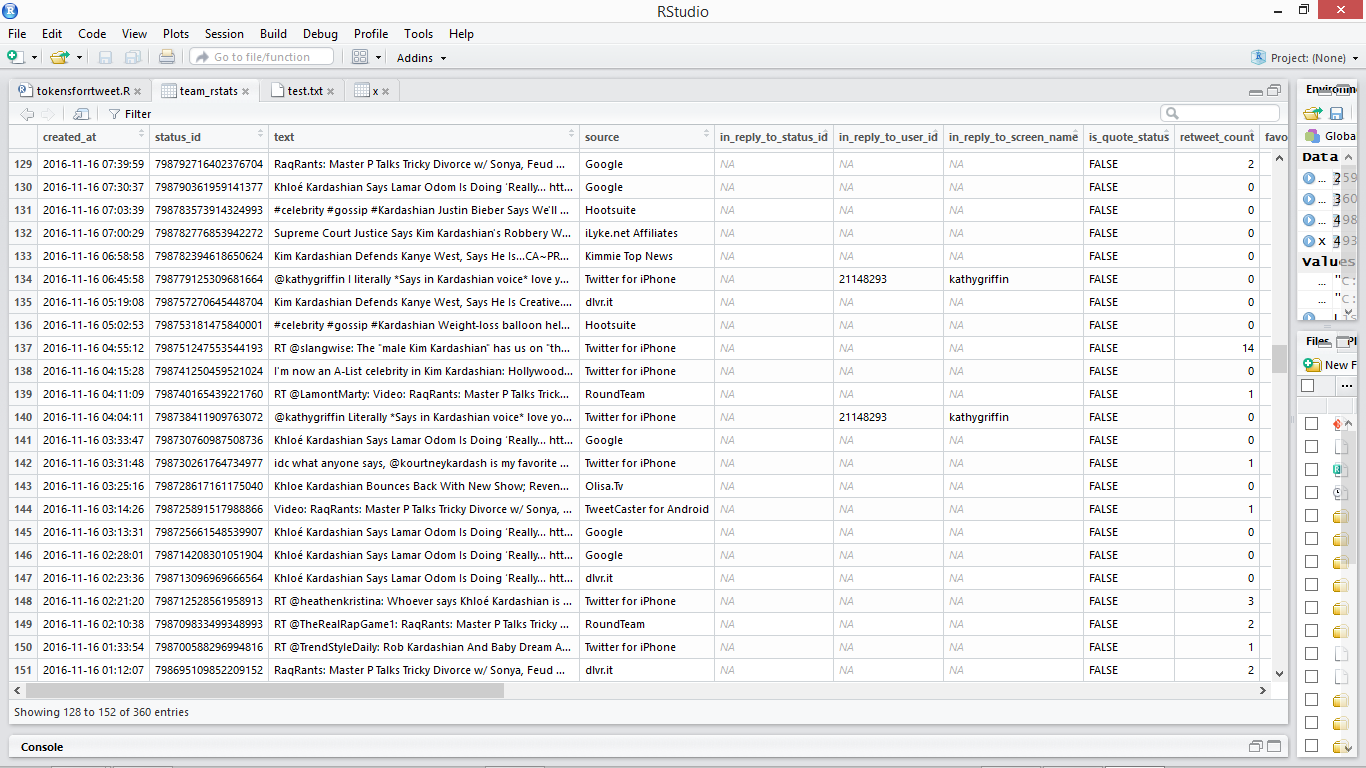Screen dimensions: 1366x768
Task: Open the Code menu
Action: (92, 34)
